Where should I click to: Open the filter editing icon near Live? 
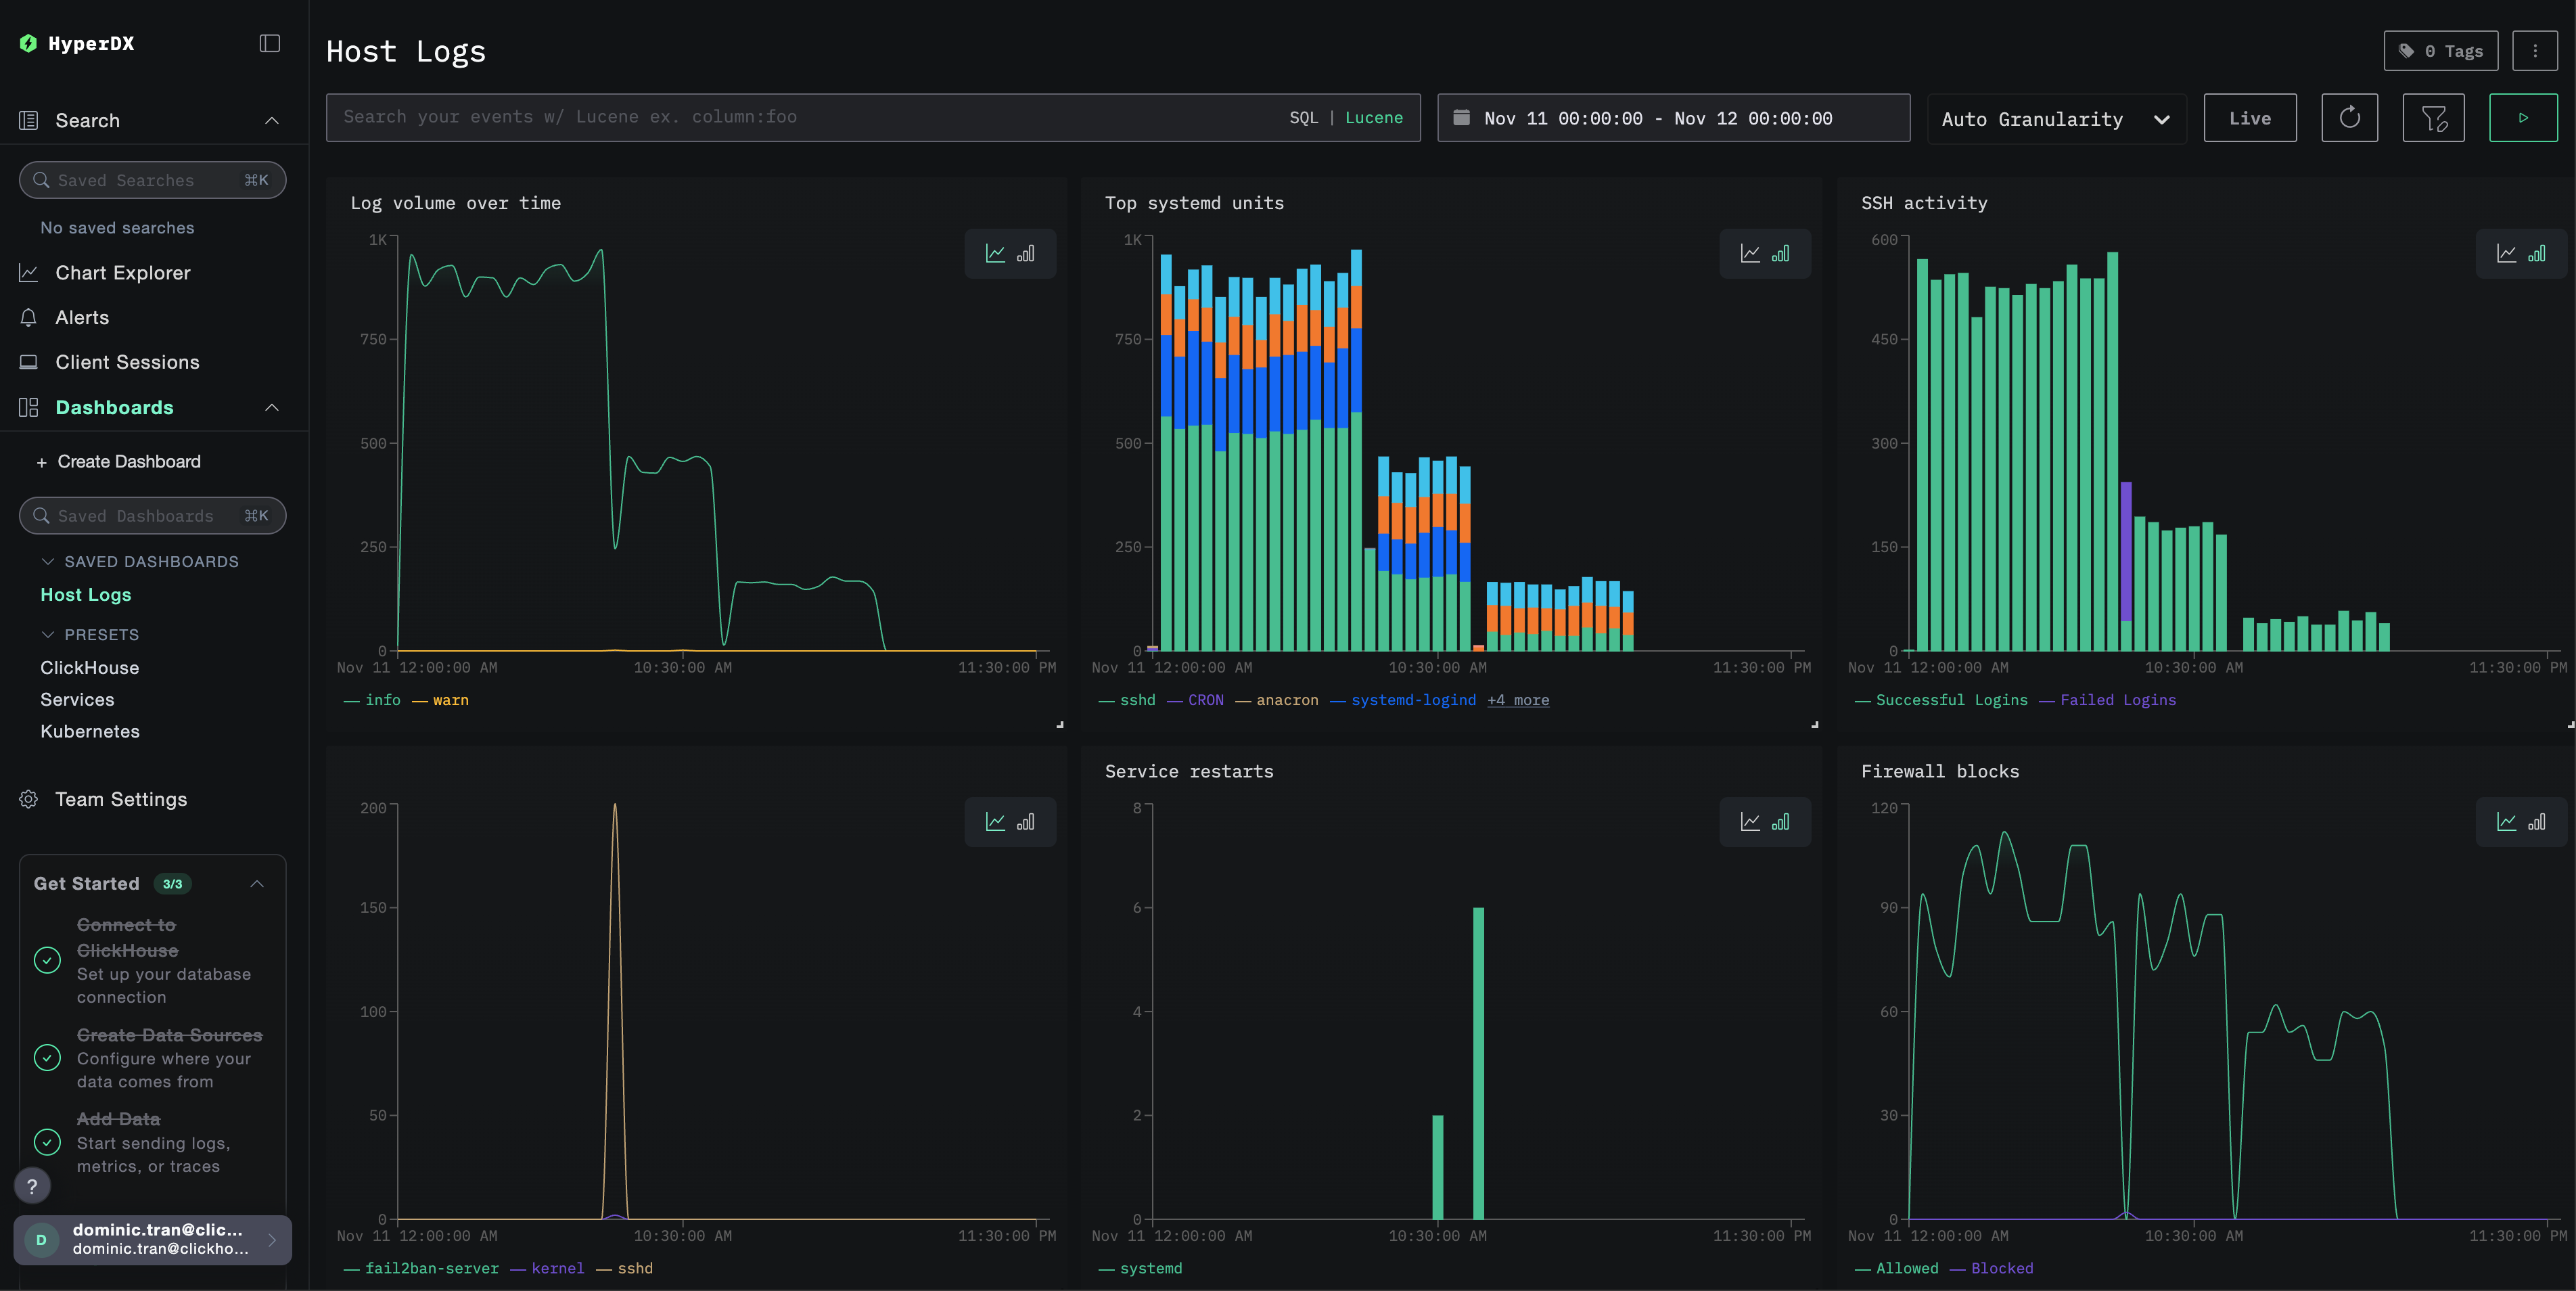point(2434,117)
